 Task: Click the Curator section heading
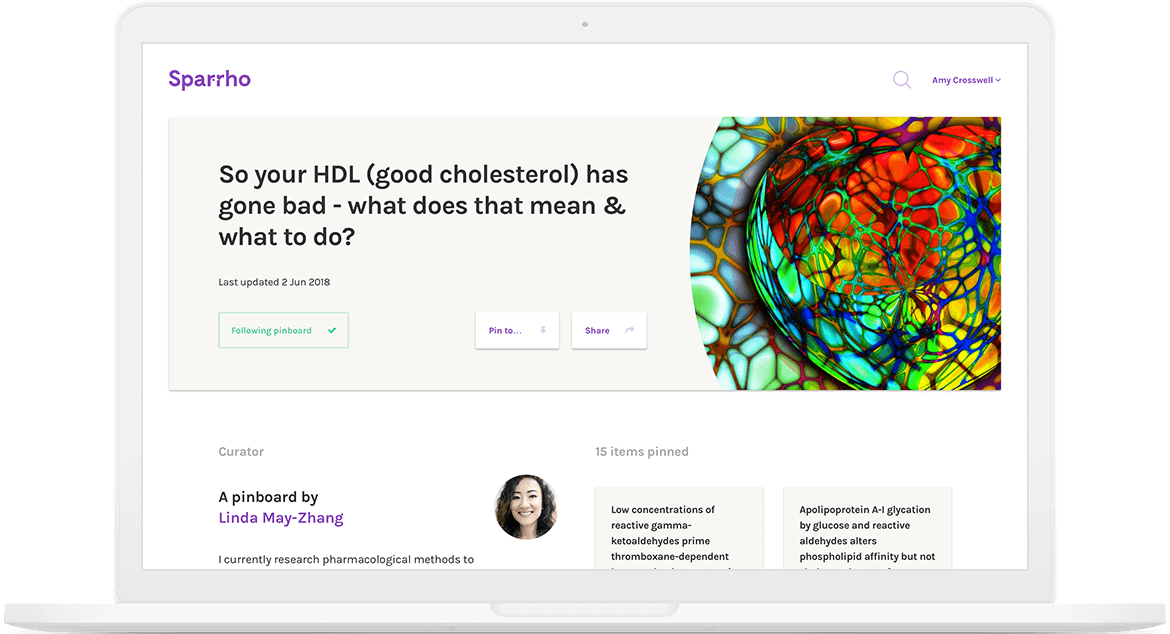point(241,452)
